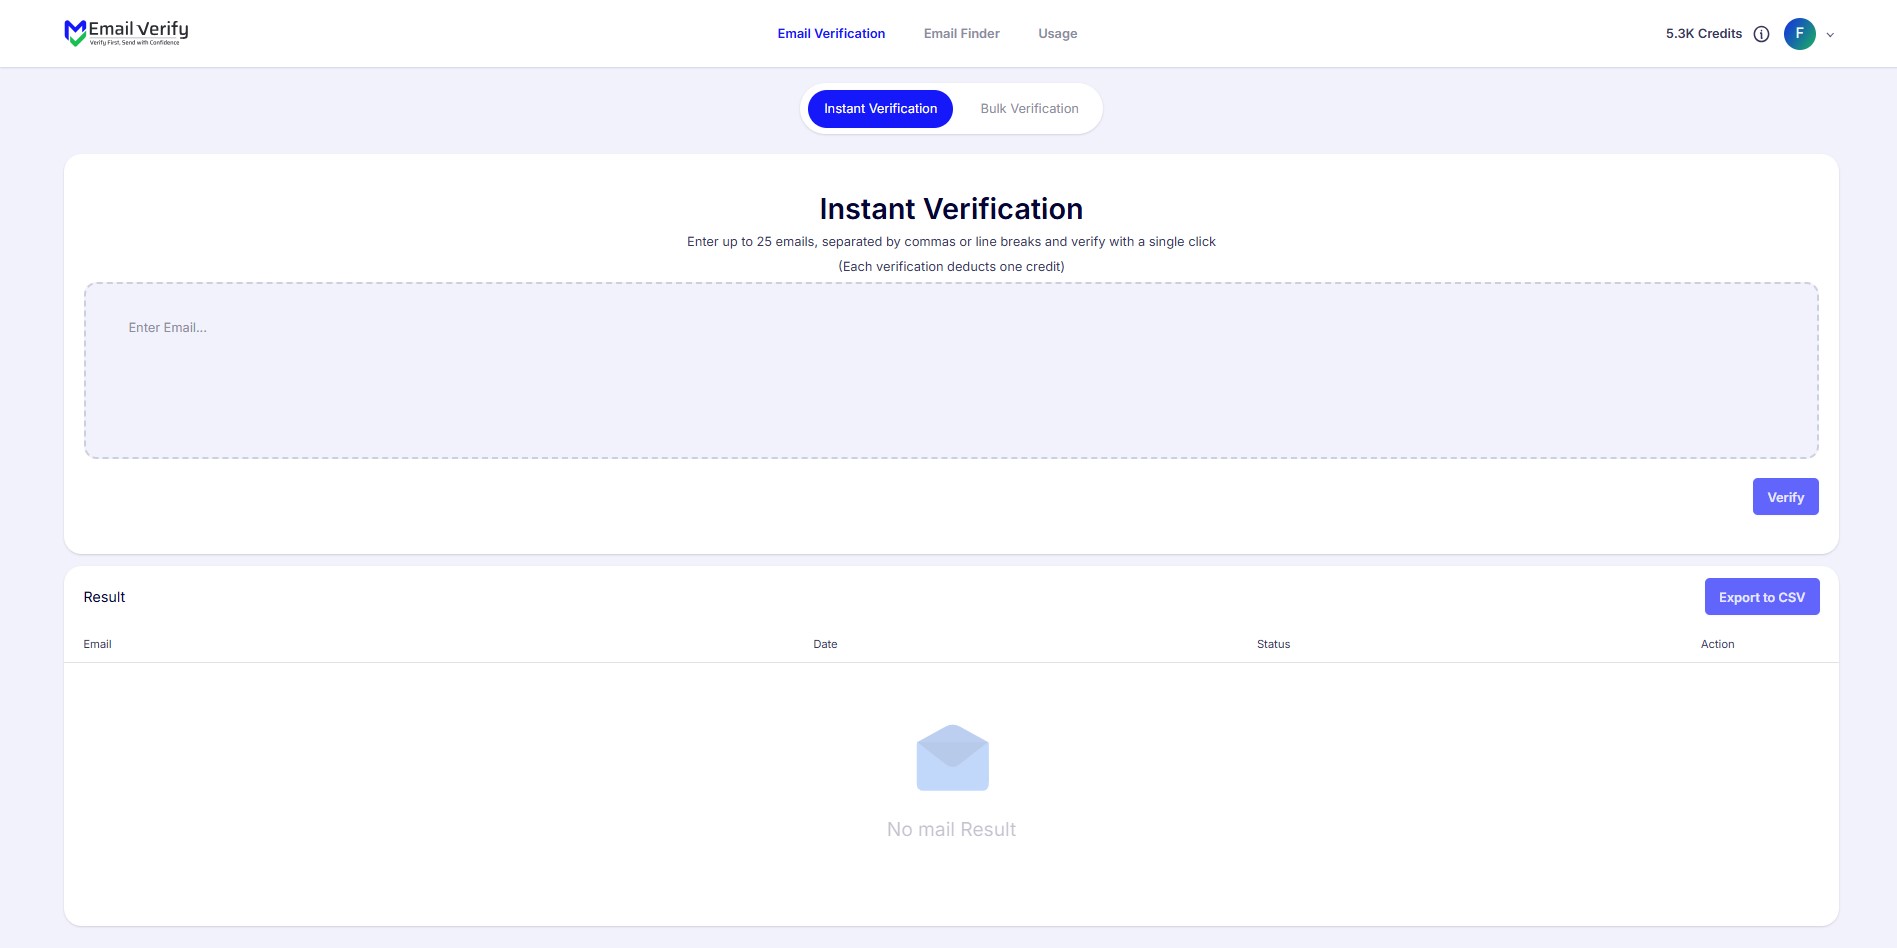Click the empty mailbox envelope icon

click(952, 758)
